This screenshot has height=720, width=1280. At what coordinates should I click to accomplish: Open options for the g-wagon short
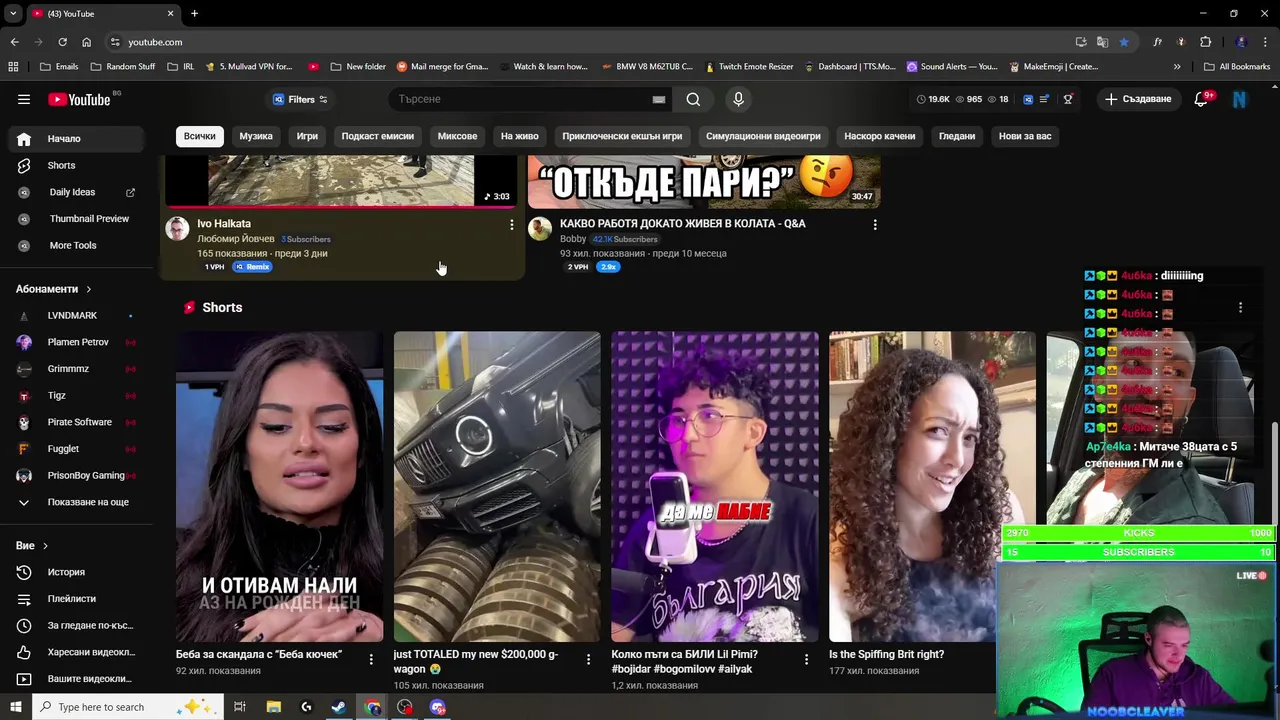588,659
